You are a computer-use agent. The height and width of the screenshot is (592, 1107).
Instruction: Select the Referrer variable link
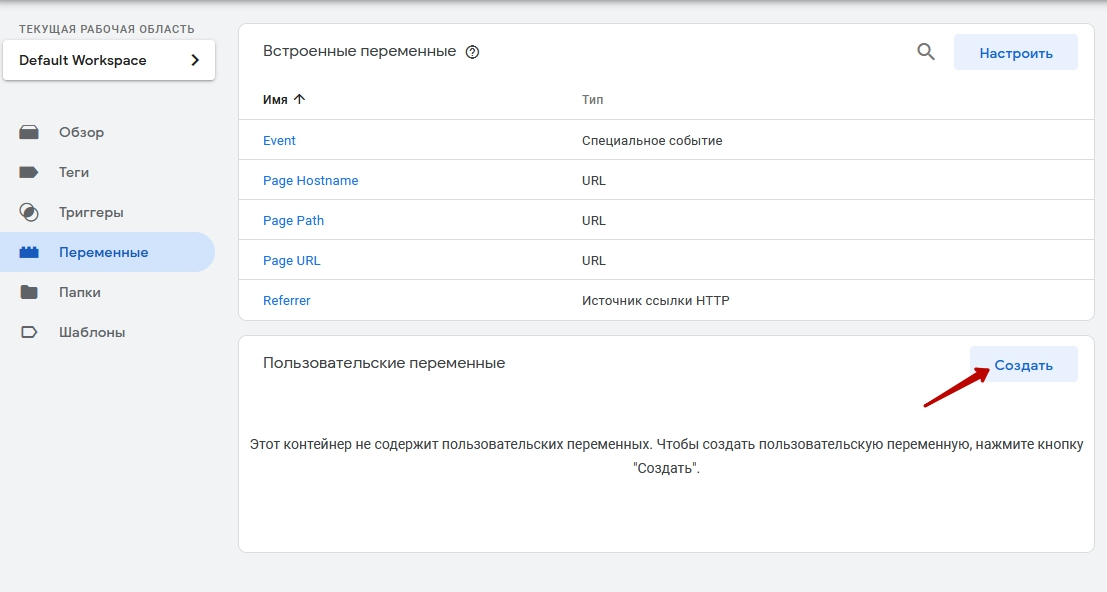click(286, 301)
